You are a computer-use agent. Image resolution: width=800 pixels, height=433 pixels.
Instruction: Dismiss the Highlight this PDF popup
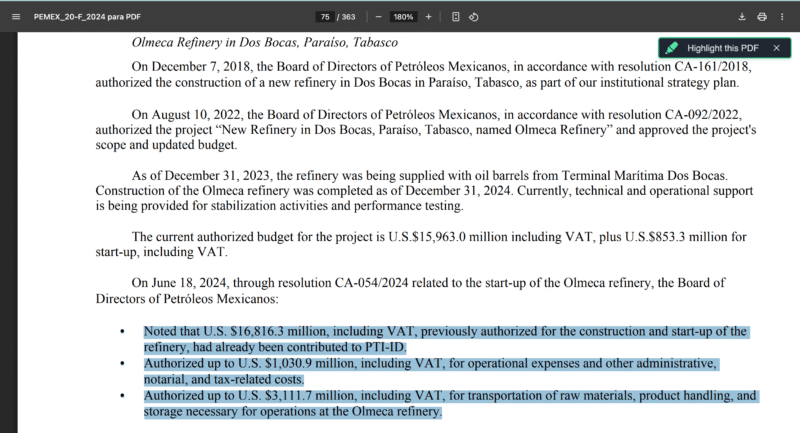(776, 48)
